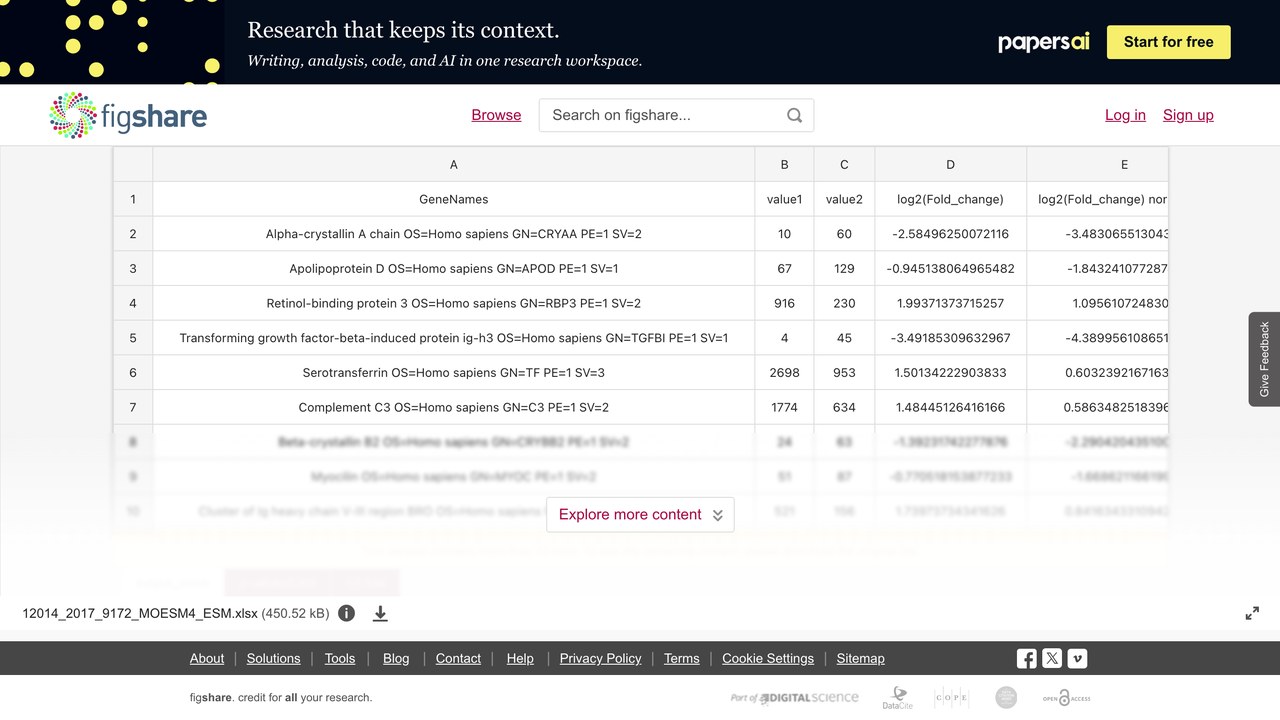Focus the Search on figshare field
Screen dimensions: 1280x720
(x=676, y=115)
